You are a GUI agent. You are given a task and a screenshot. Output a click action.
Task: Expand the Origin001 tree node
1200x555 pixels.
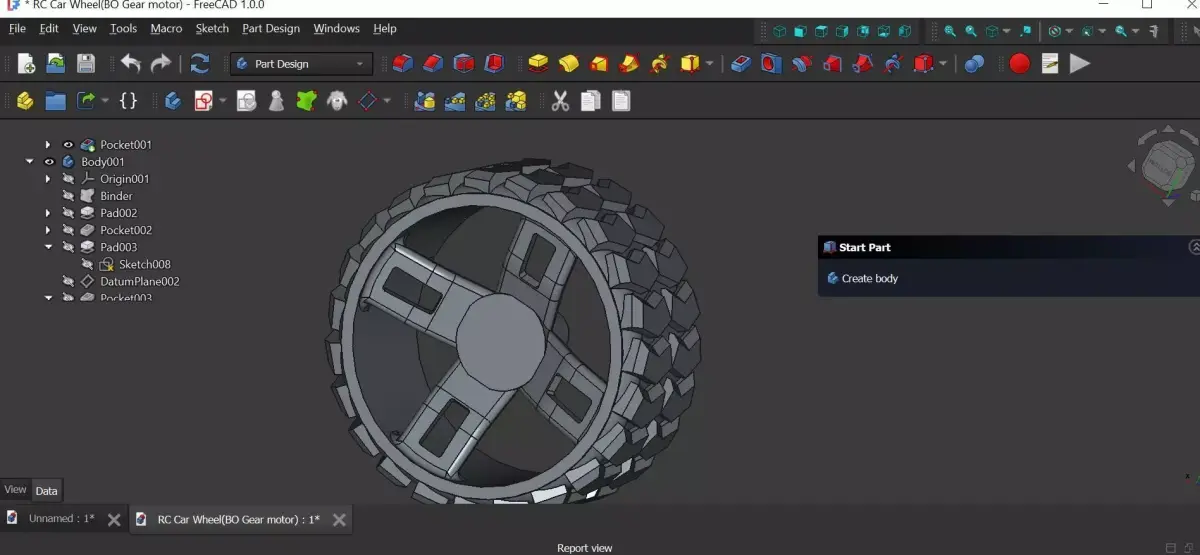pos(48,179)
